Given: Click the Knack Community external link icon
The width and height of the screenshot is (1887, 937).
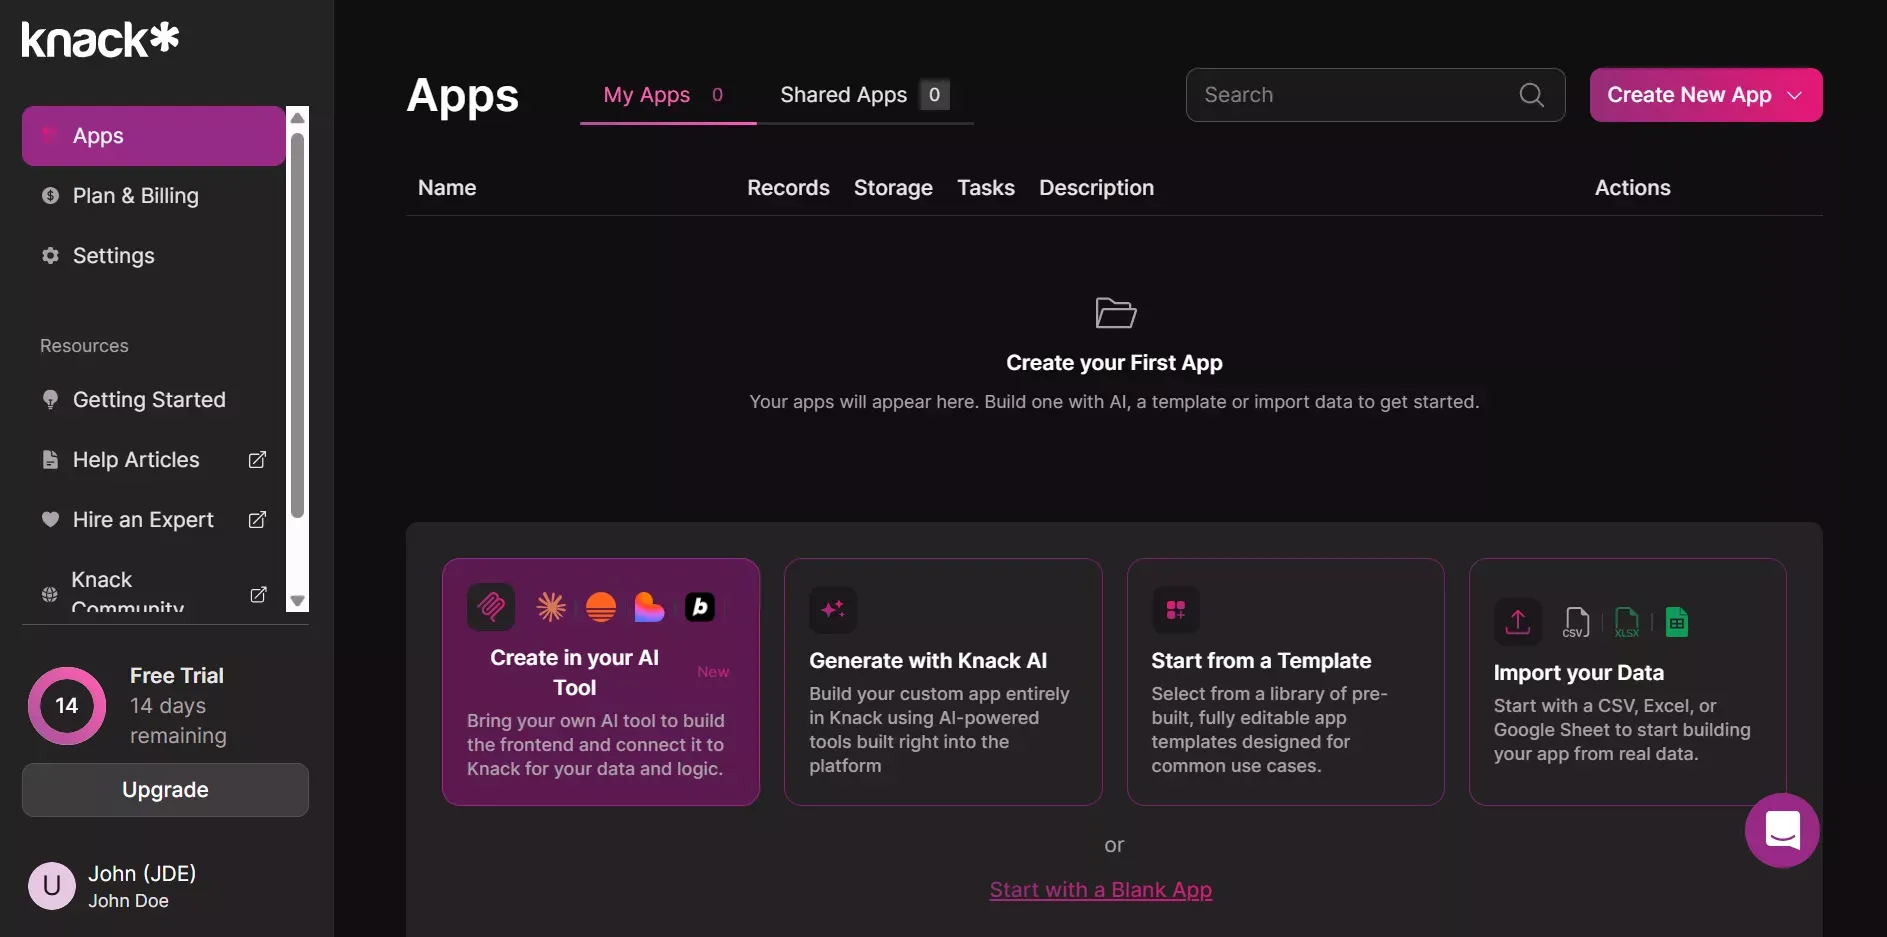Looking at the screenshot, I should coord(258,594).
